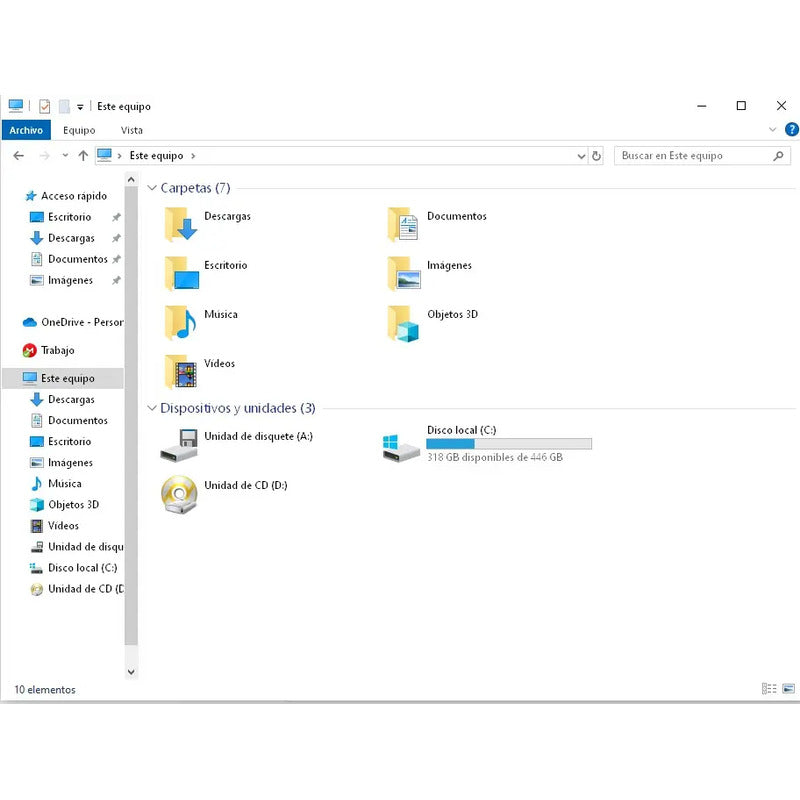
Task: Open the address bar history dropdown
Action: coord(581,156)
